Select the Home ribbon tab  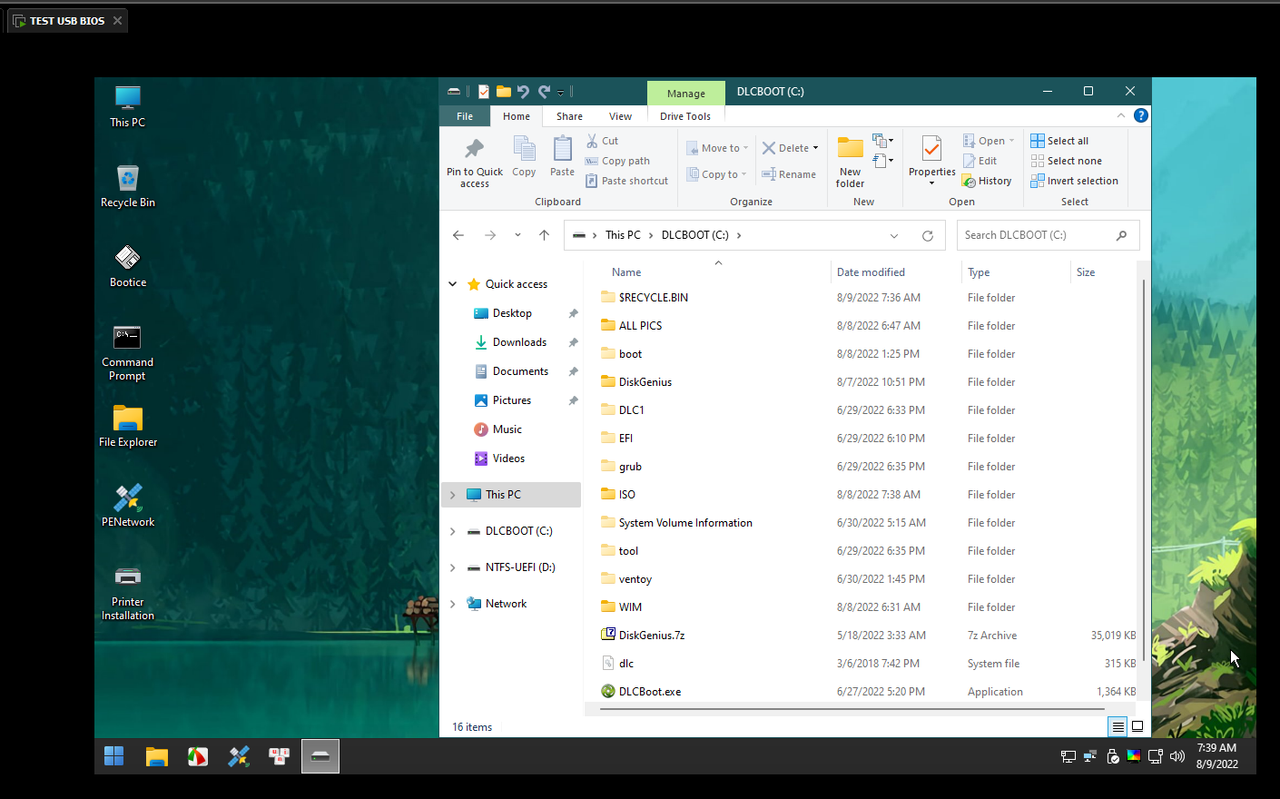pos(517,116)
